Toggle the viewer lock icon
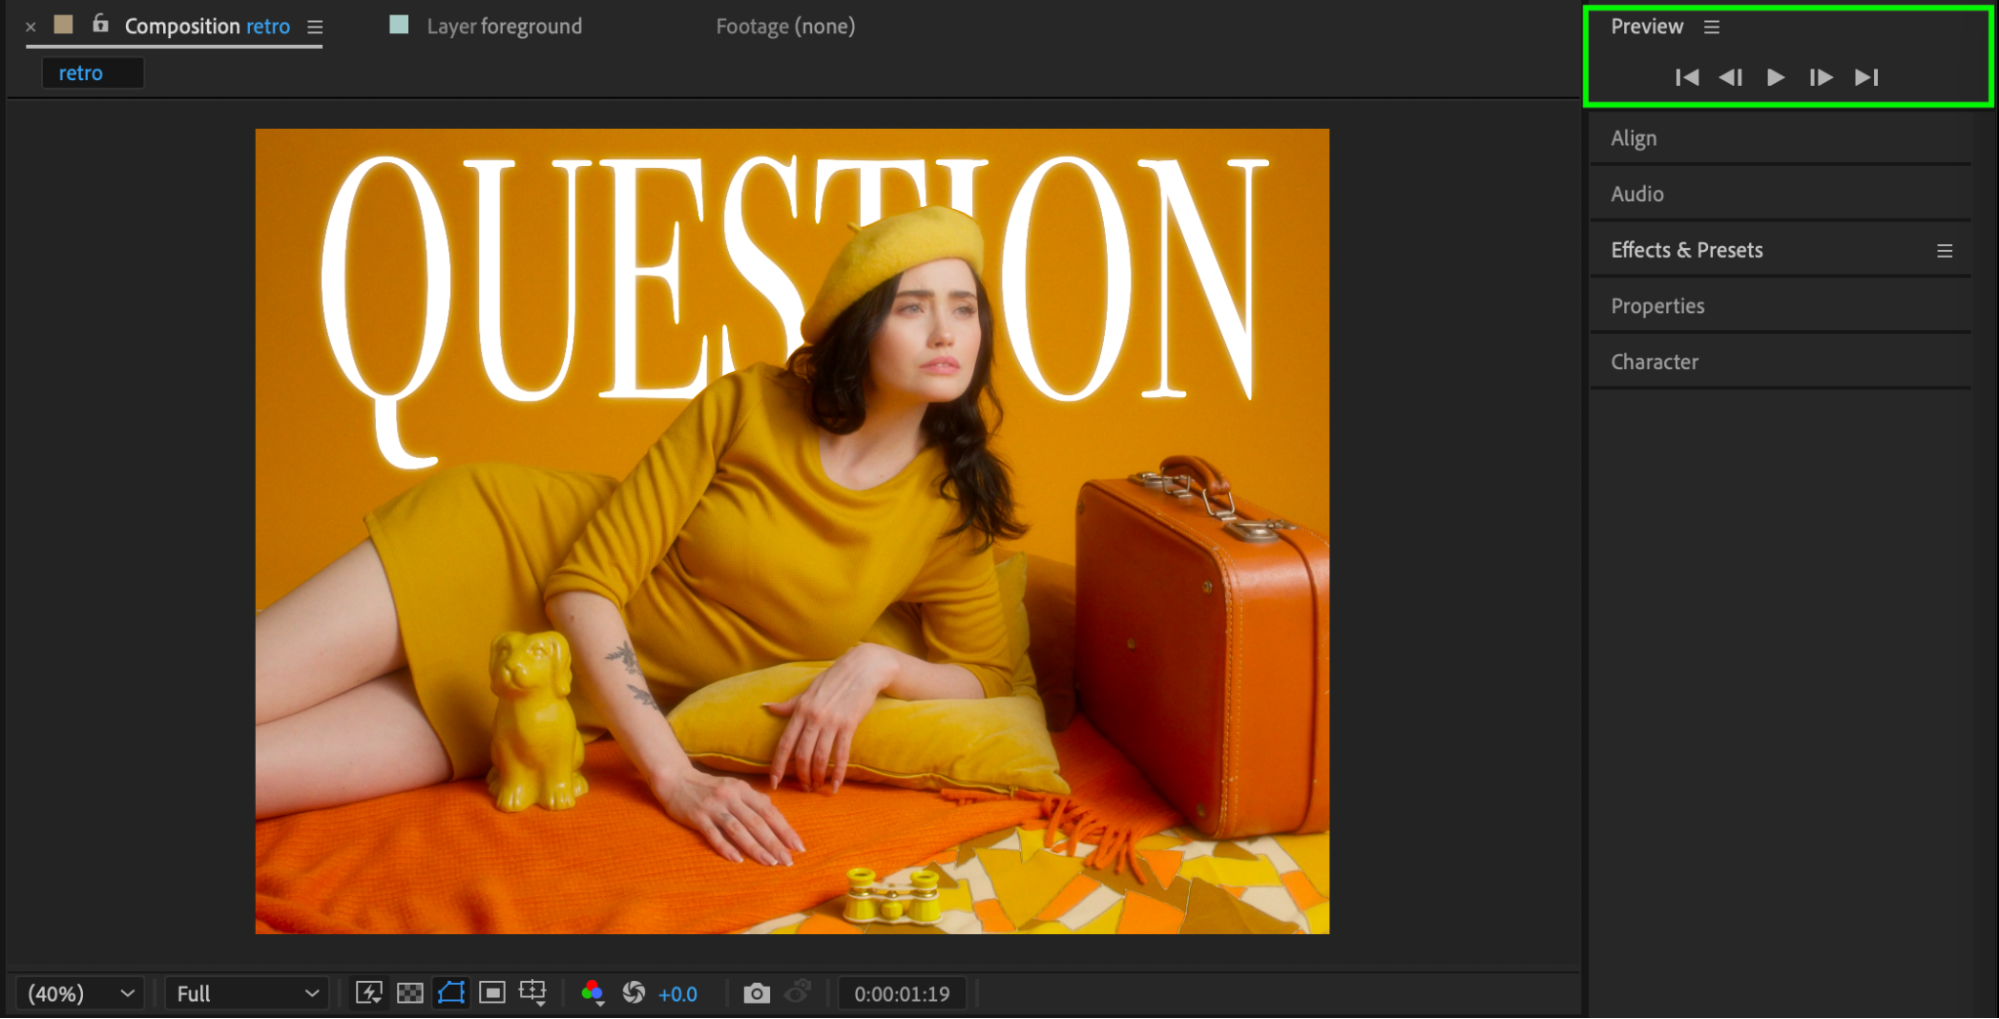 click(100, 24)
